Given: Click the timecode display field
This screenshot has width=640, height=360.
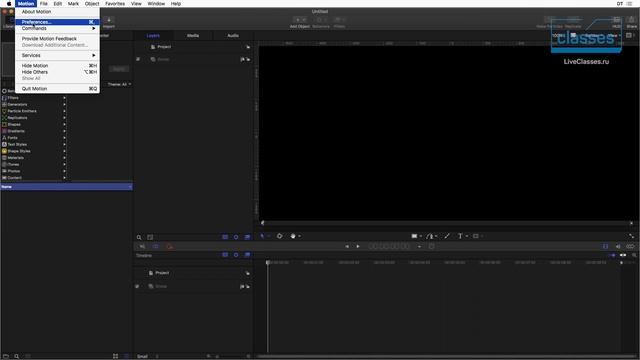Looking at the screenshot, I should pyautogui.click(x=389, y=247).
